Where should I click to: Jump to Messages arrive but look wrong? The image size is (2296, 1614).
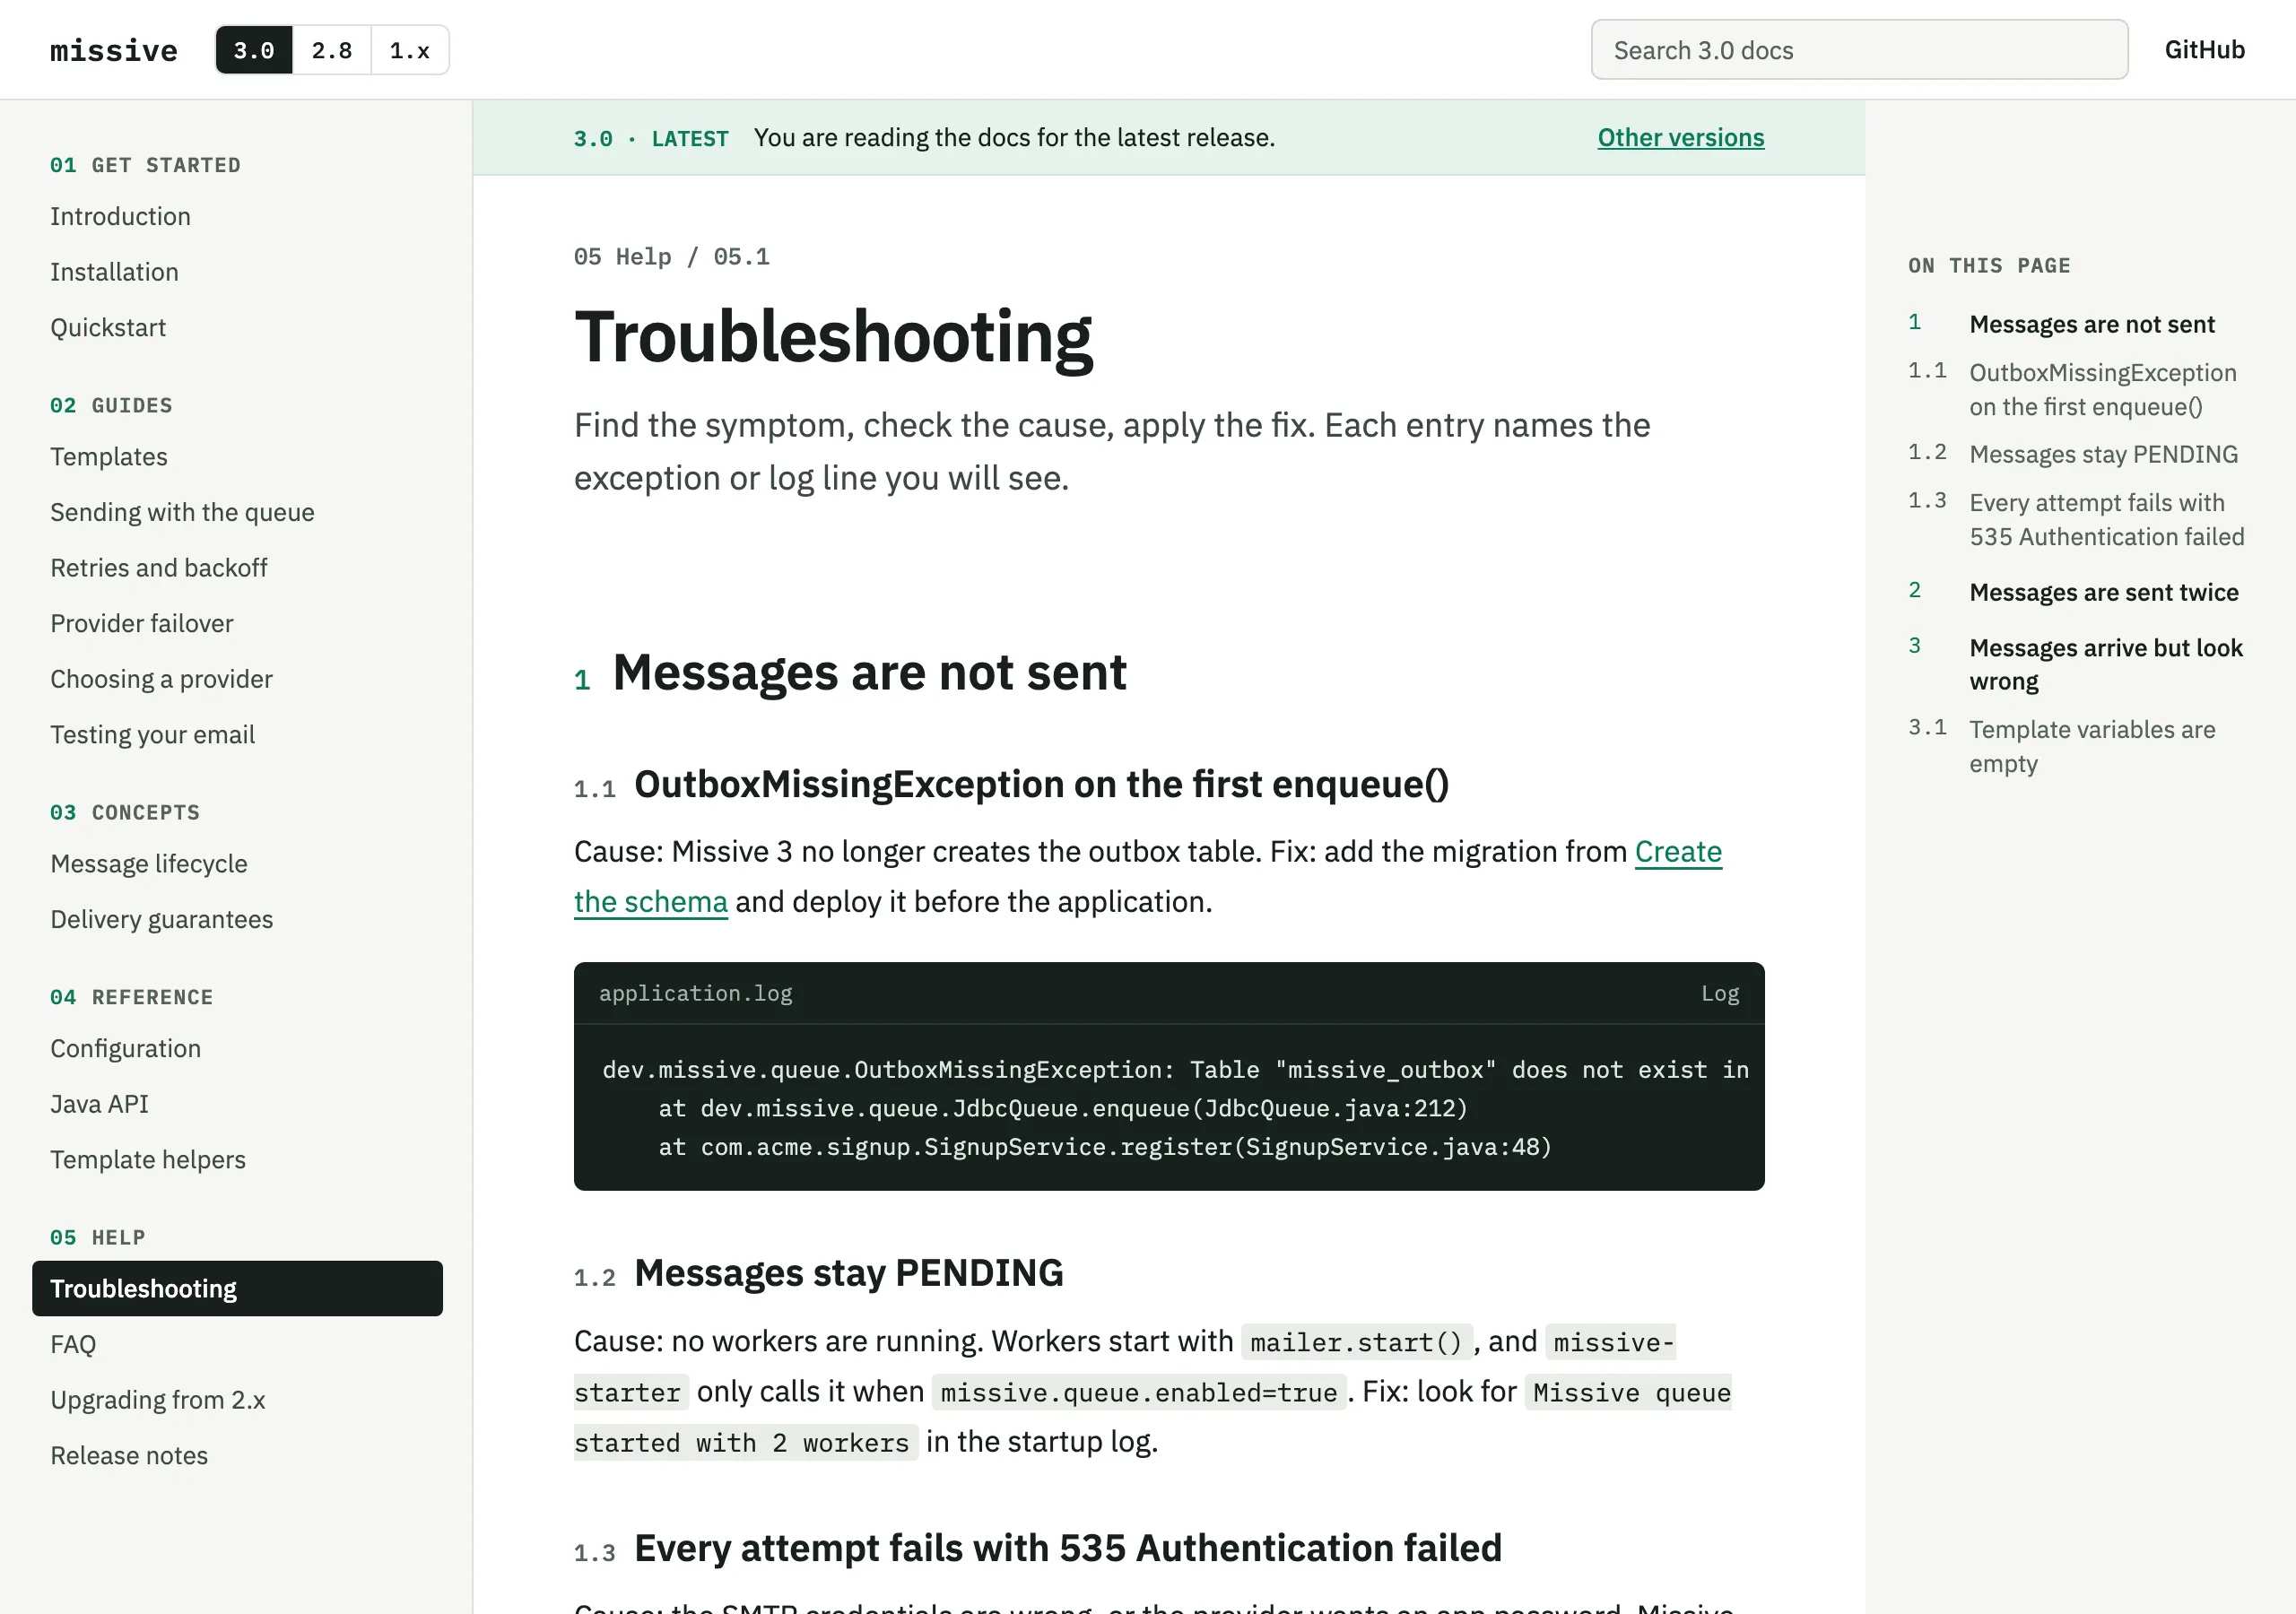2105,665
